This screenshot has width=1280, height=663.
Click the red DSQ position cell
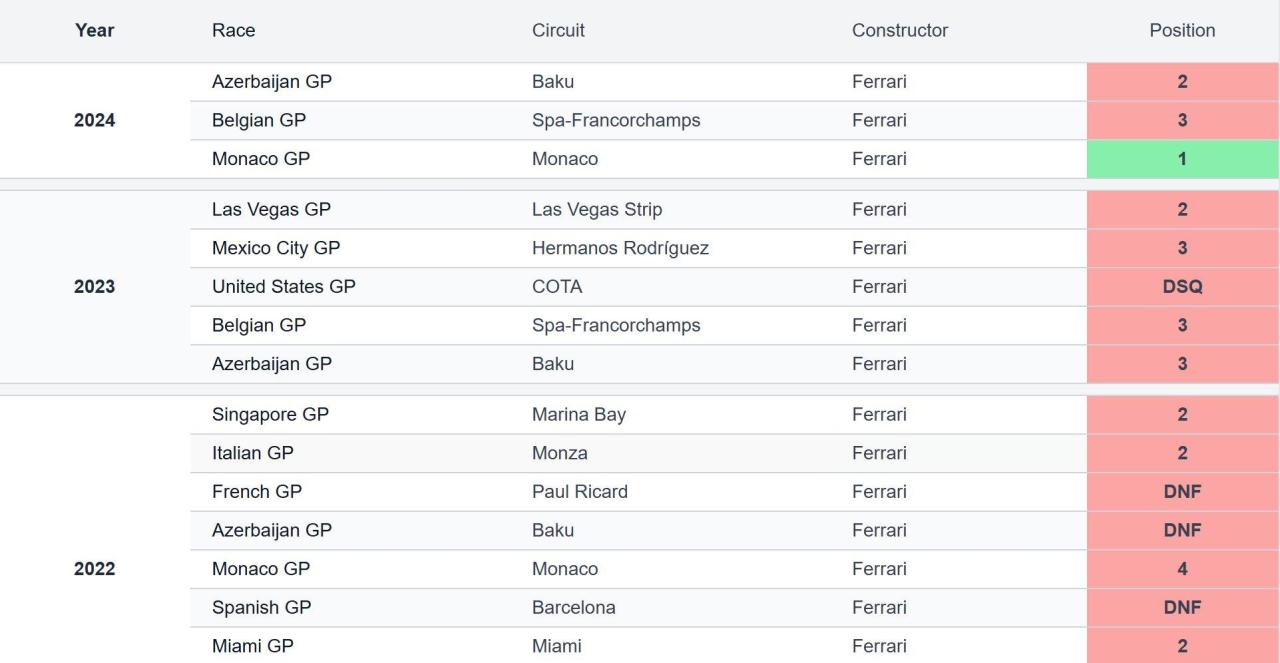[x=1182, y=287]
